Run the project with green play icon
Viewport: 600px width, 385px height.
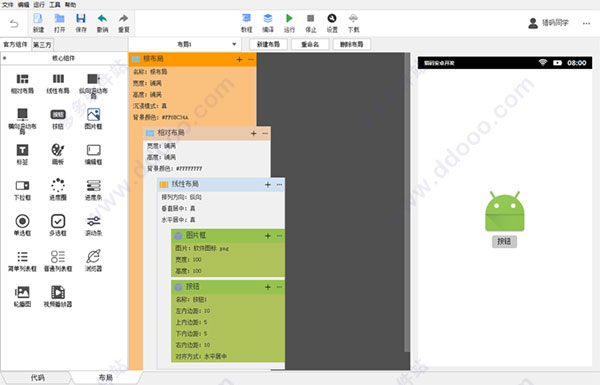pyautogui.click(x=289, y=18)
